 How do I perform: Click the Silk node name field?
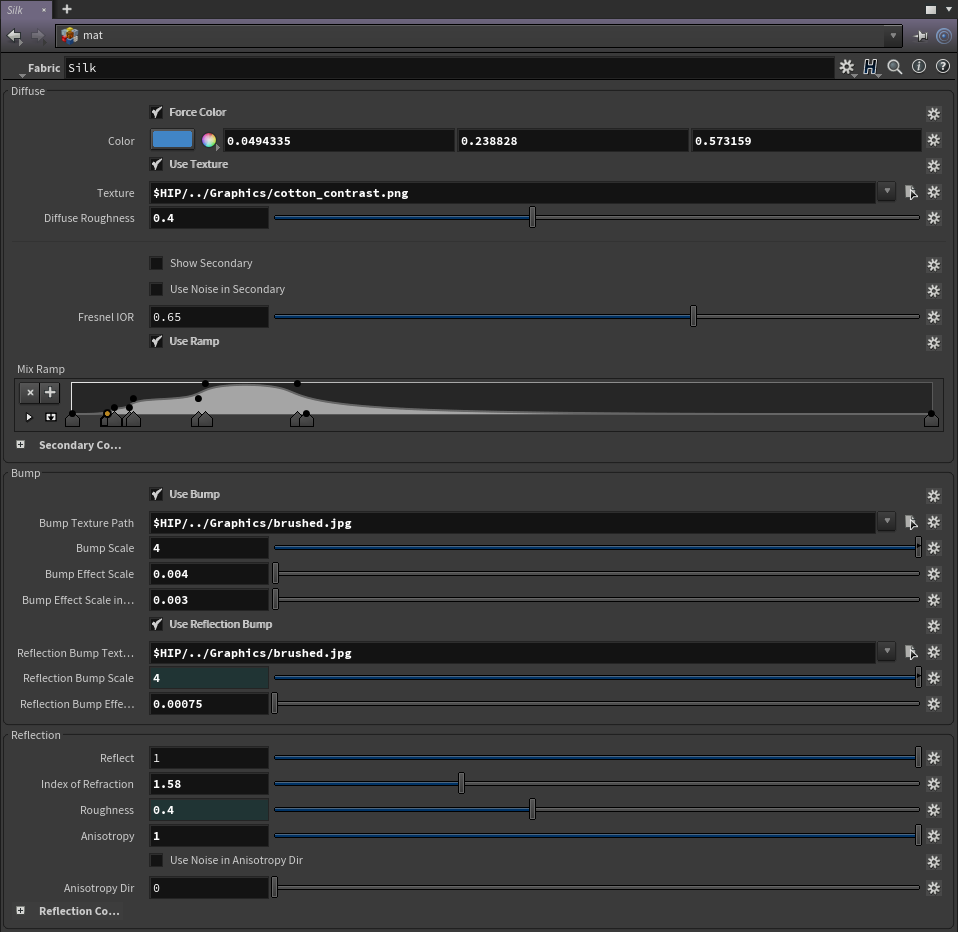click(449, 68)
